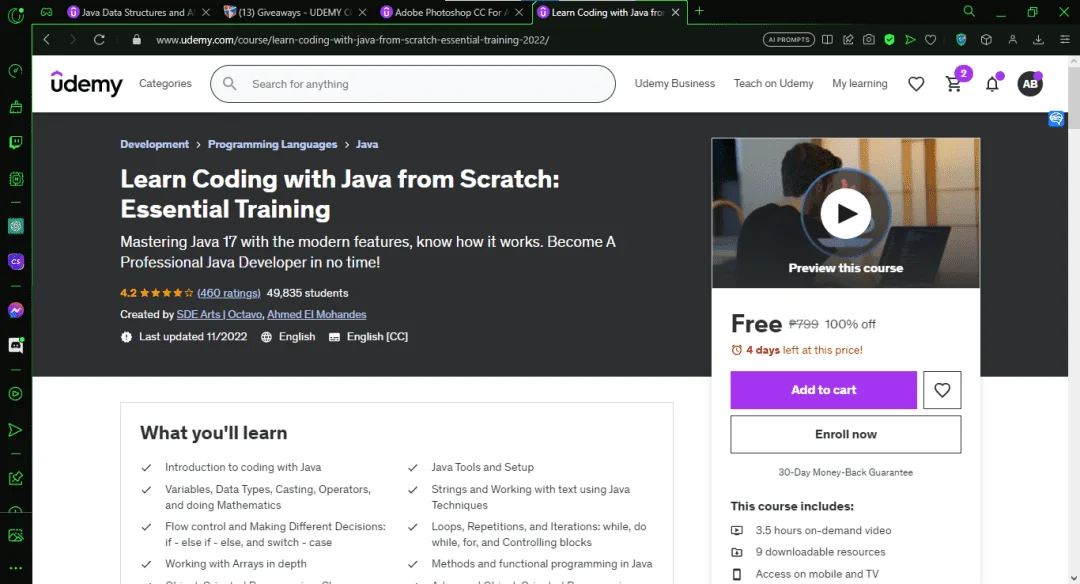Open the Player icon in sidebar
Viewport: 1080px width, 584px height.
coord(15,394)
